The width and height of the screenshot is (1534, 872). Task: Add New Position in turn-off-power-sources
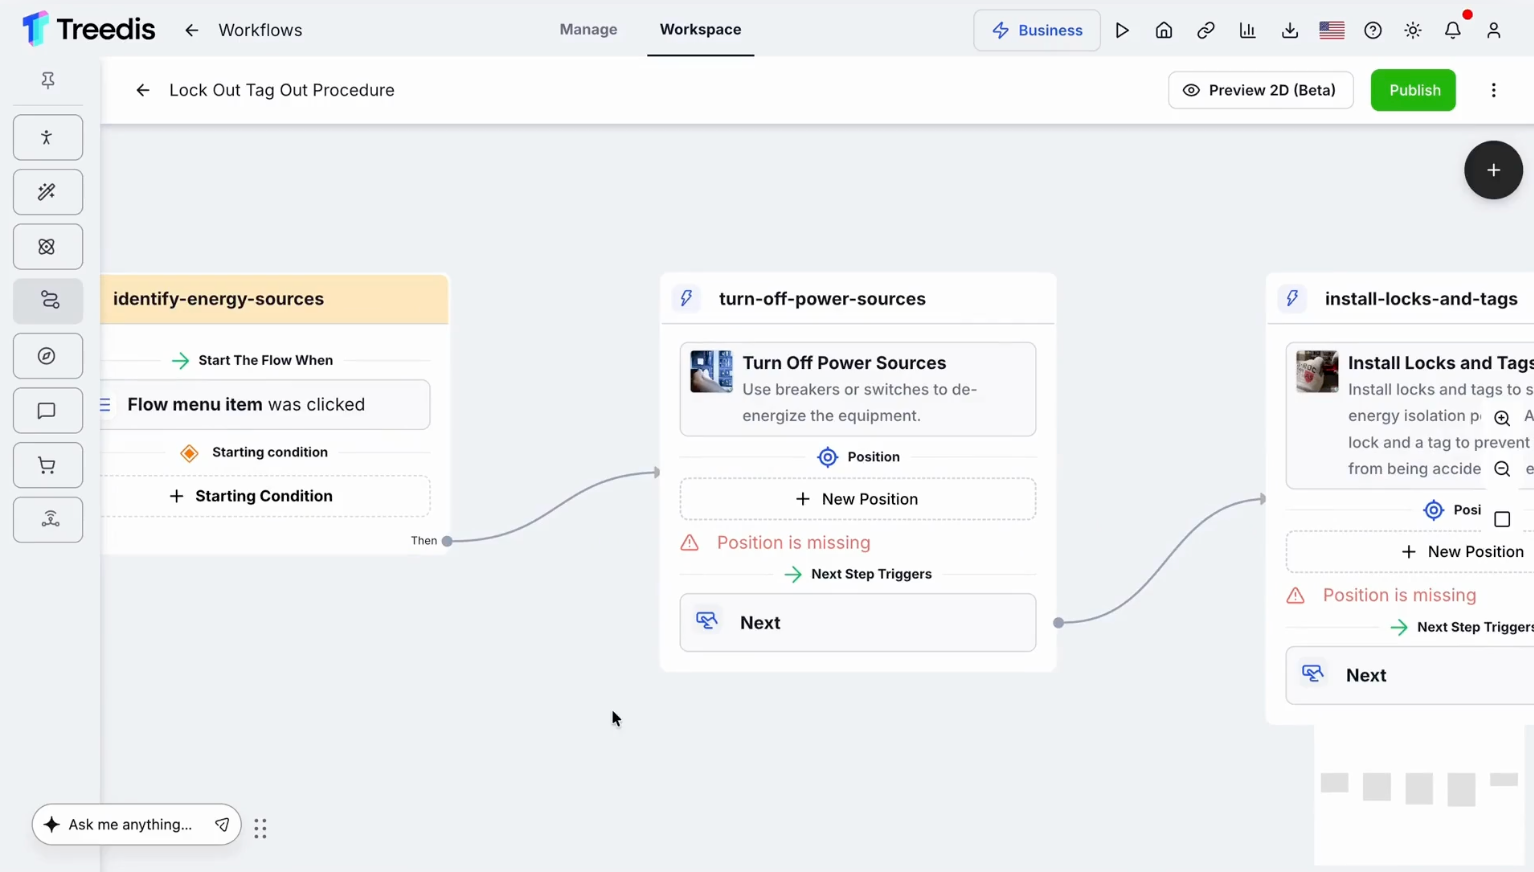858,499
